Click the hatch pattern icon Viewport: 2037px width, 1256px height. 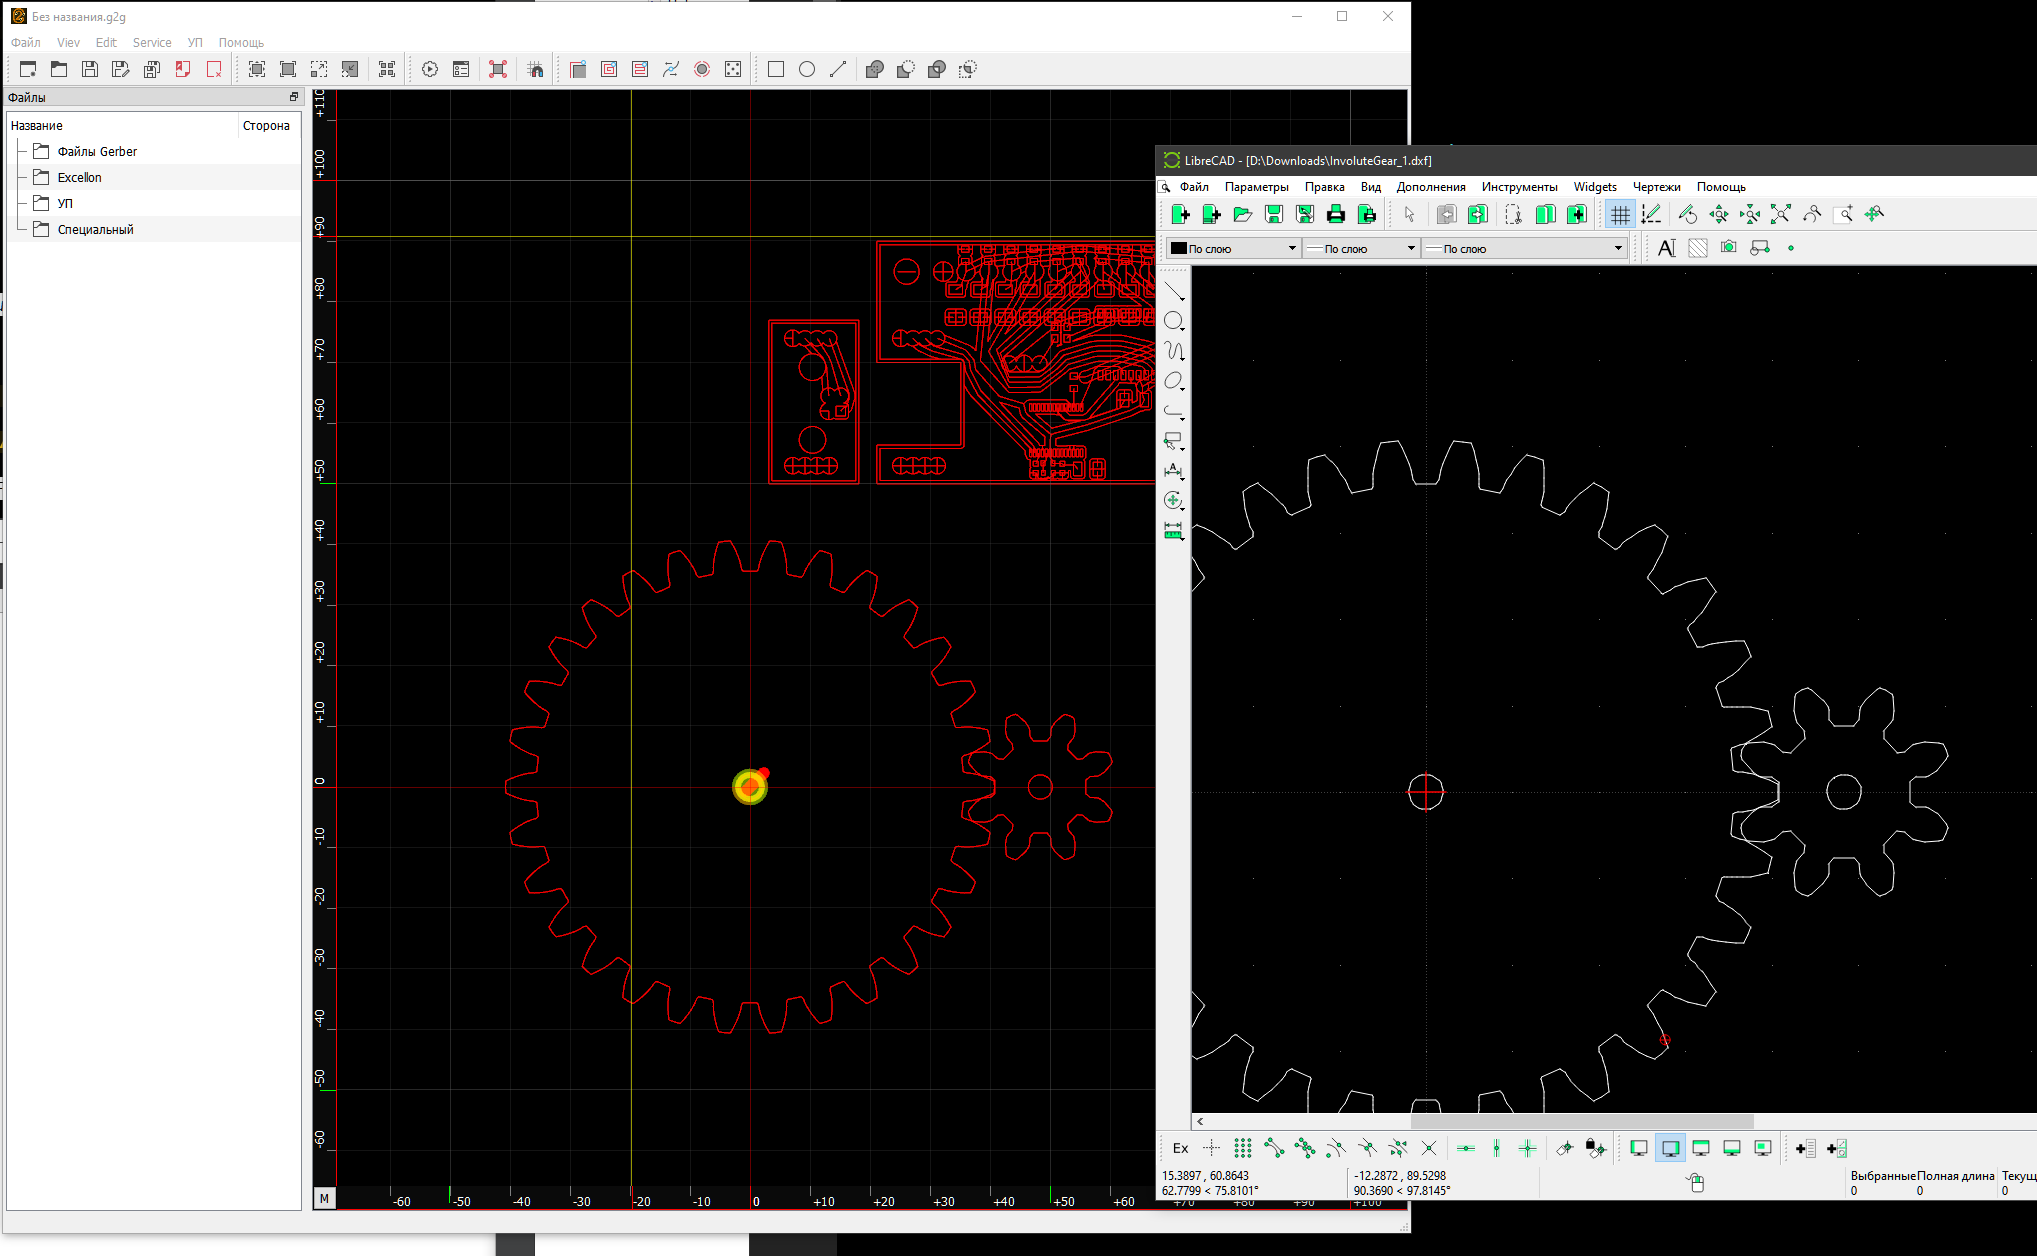click(x=1697, y=248)
